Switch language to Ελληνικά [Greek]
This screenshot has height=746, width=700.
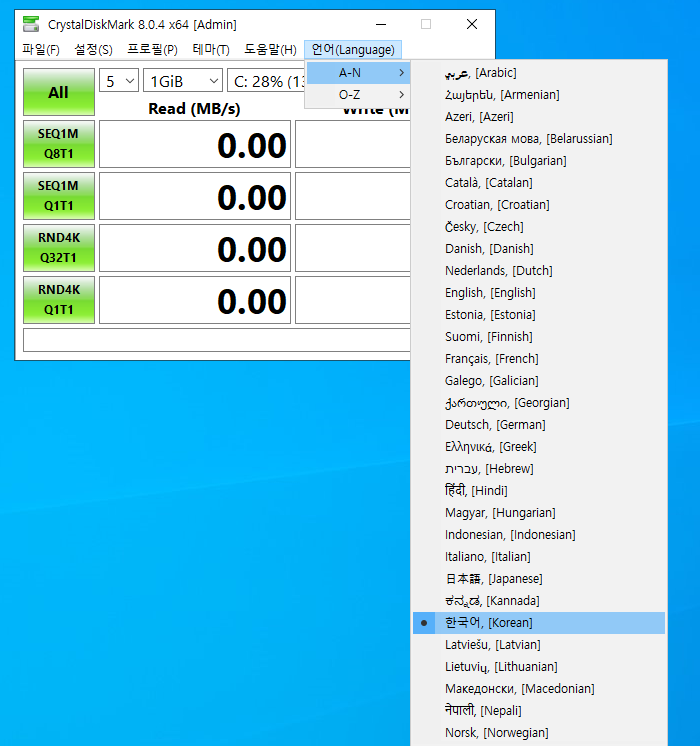539,446
